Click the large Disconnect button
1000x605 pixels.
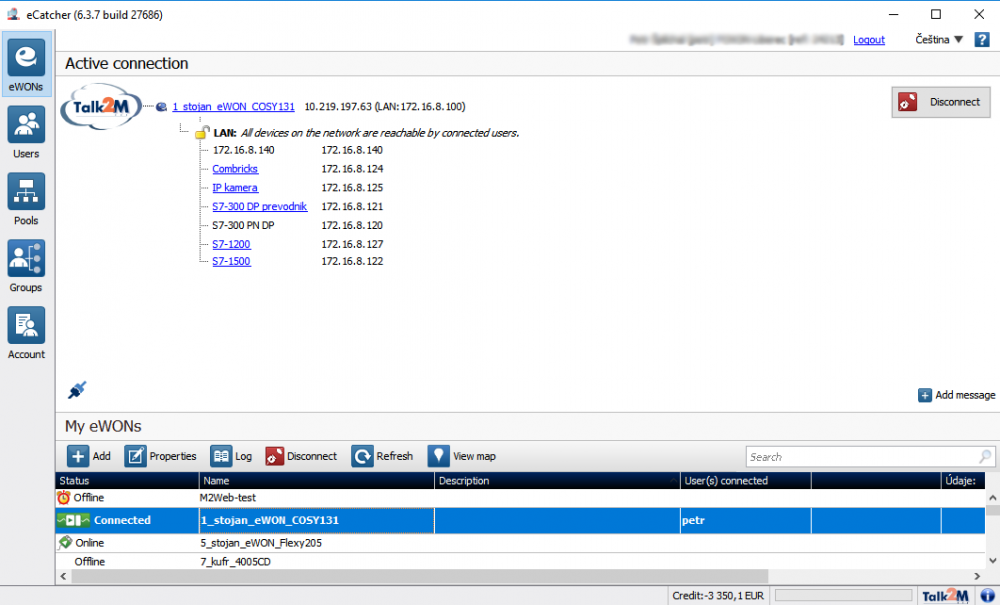(x=941, y=102)
